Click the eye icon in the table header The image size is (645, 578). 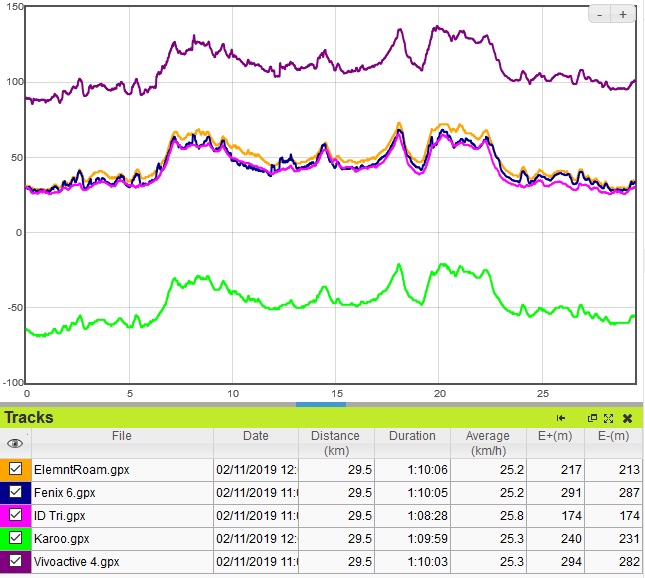coord(15,443)
